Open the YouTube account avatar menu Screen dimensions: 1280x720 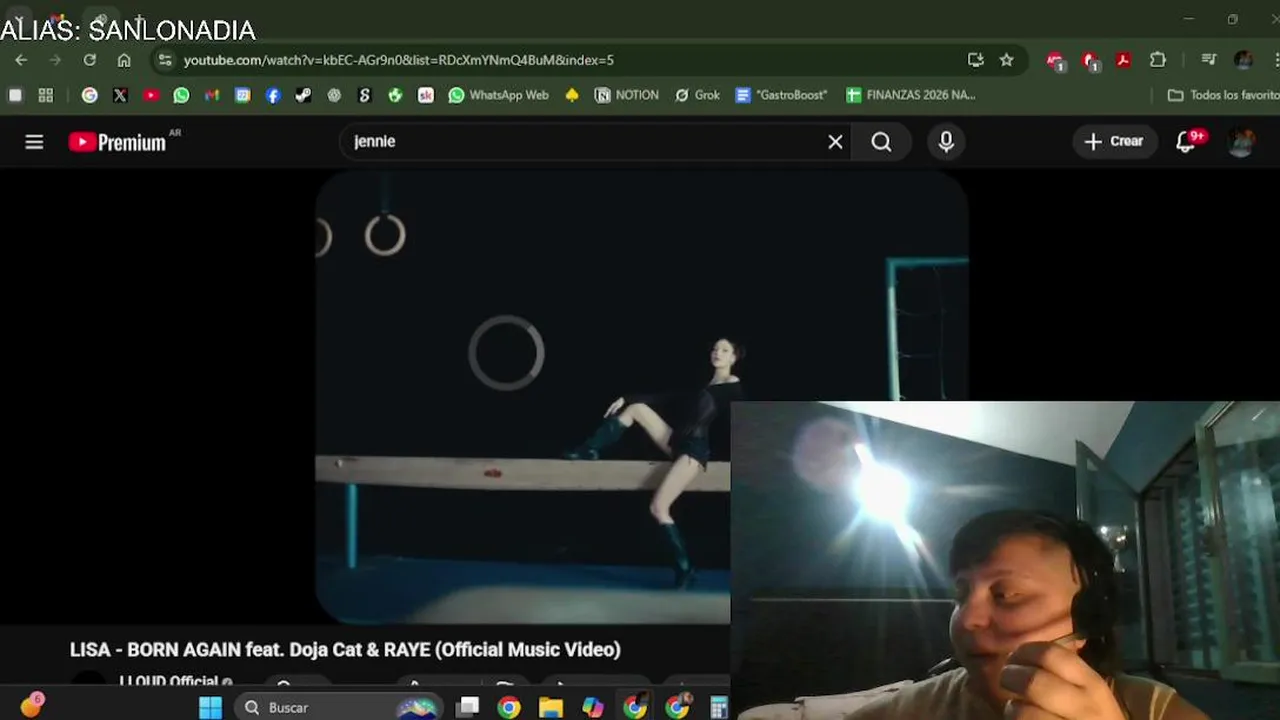coord(1241,142)
